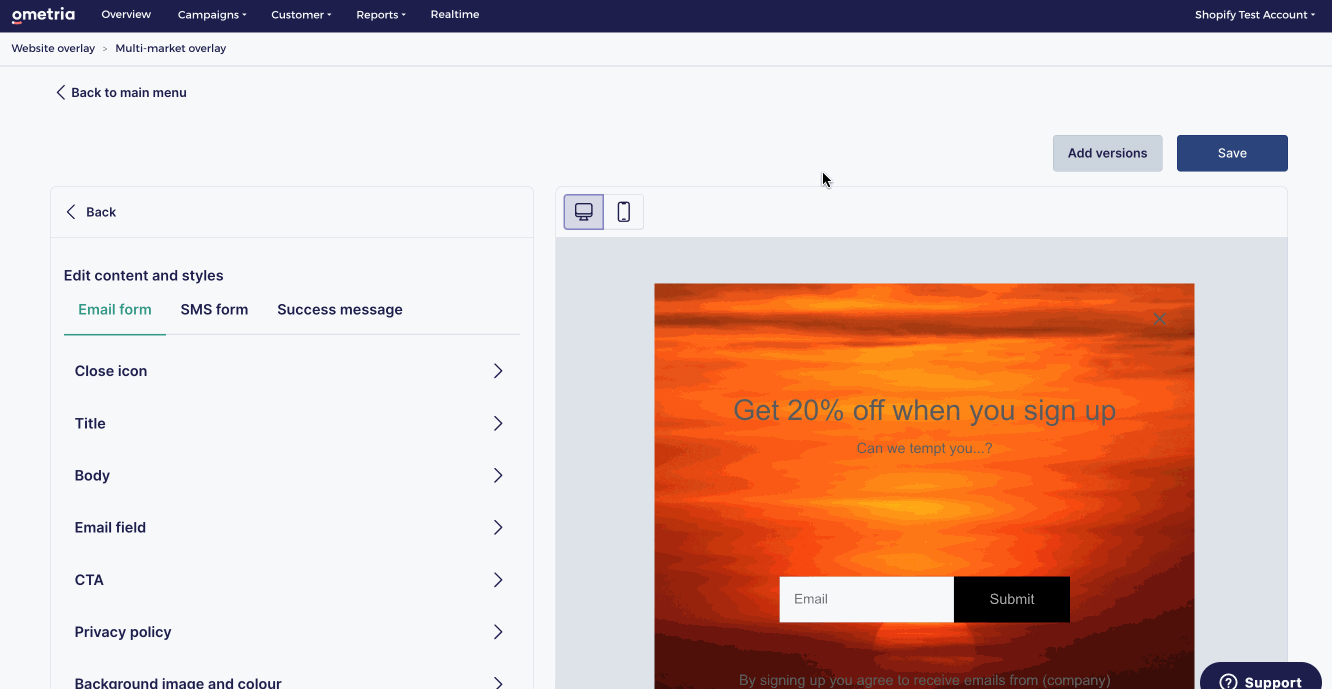Screen dimensions: 1332x689
Task: Open Shopify Test Account dropdown
Action: pyautogui.click(x=1255, y=15)
